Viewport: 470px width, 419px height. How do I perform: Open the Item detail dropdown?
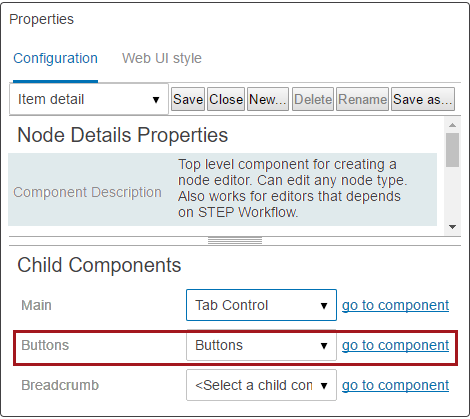coord(89,99)
